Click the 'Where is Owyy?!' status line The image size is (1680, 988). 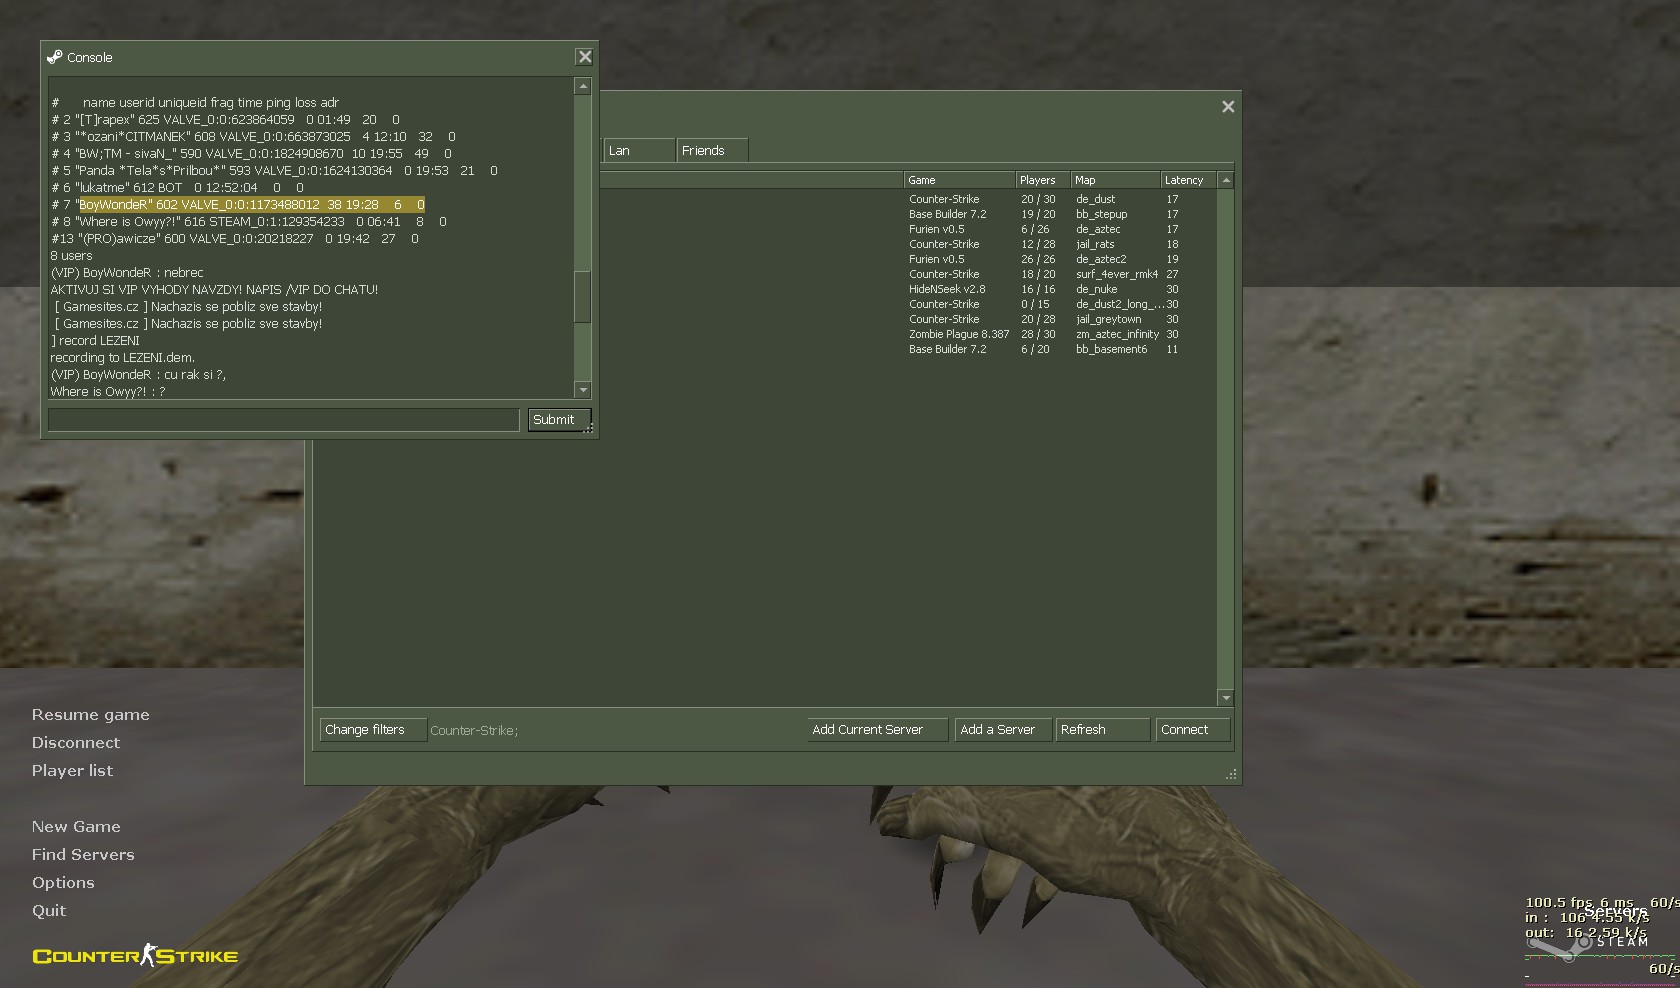click(249, 222)
